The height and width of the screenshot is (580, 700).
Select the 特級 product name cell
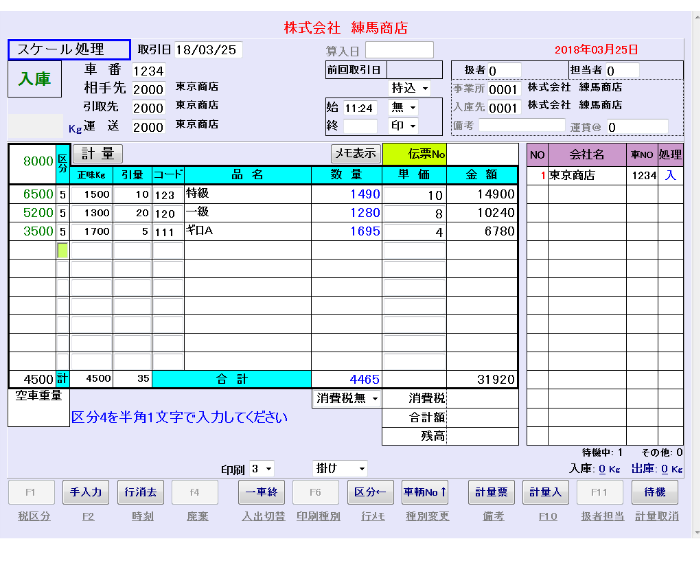pos(248,194)
